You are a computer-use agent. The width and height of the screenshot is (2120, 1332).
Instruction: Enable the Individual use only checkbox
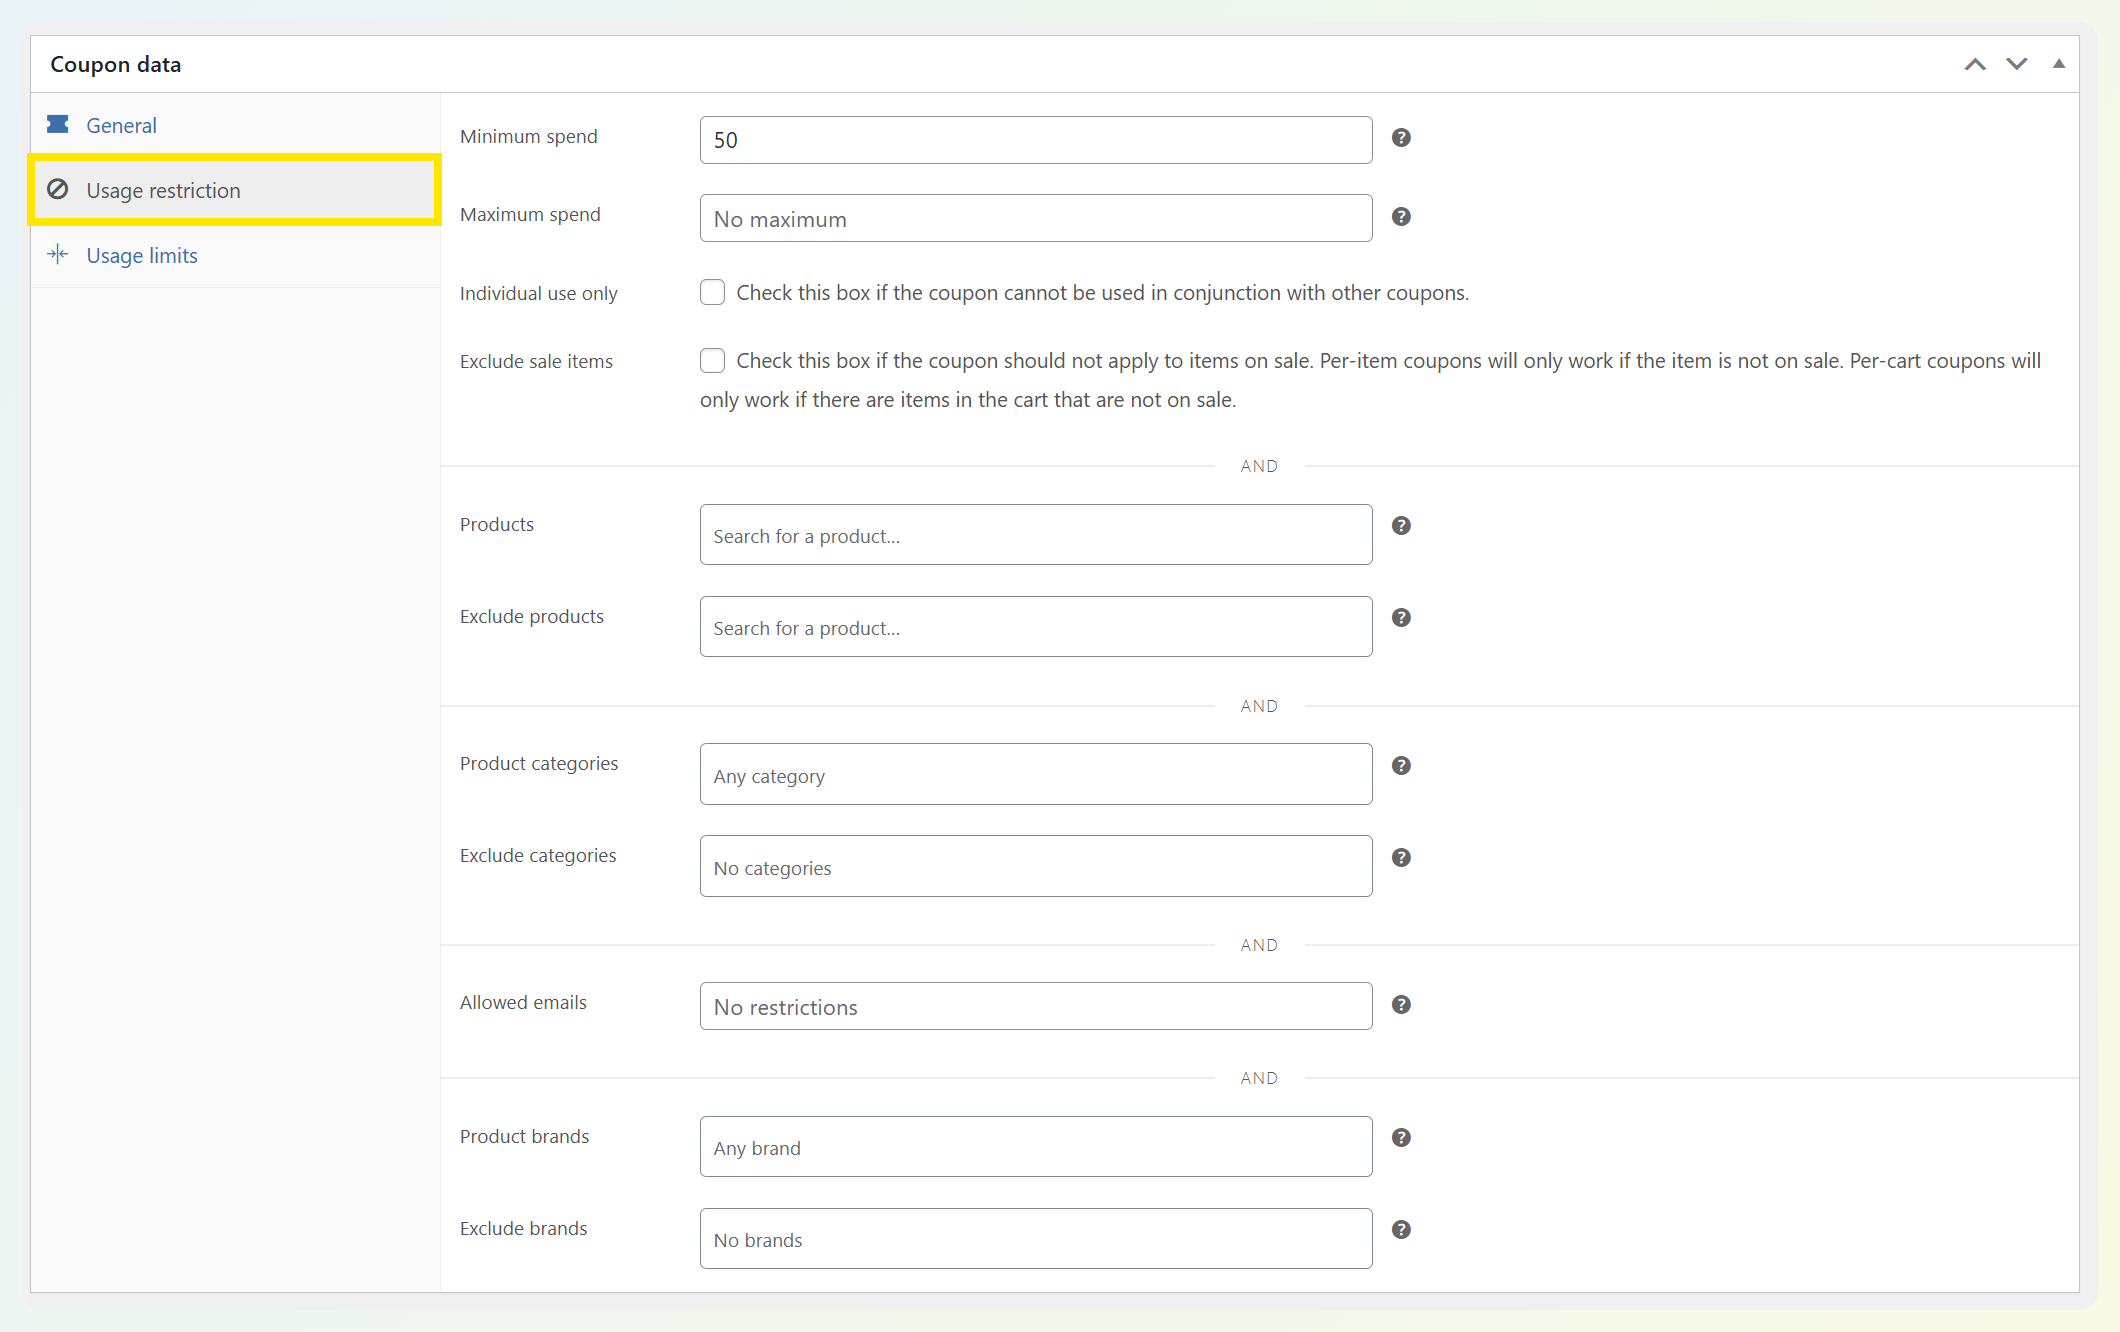712,292
